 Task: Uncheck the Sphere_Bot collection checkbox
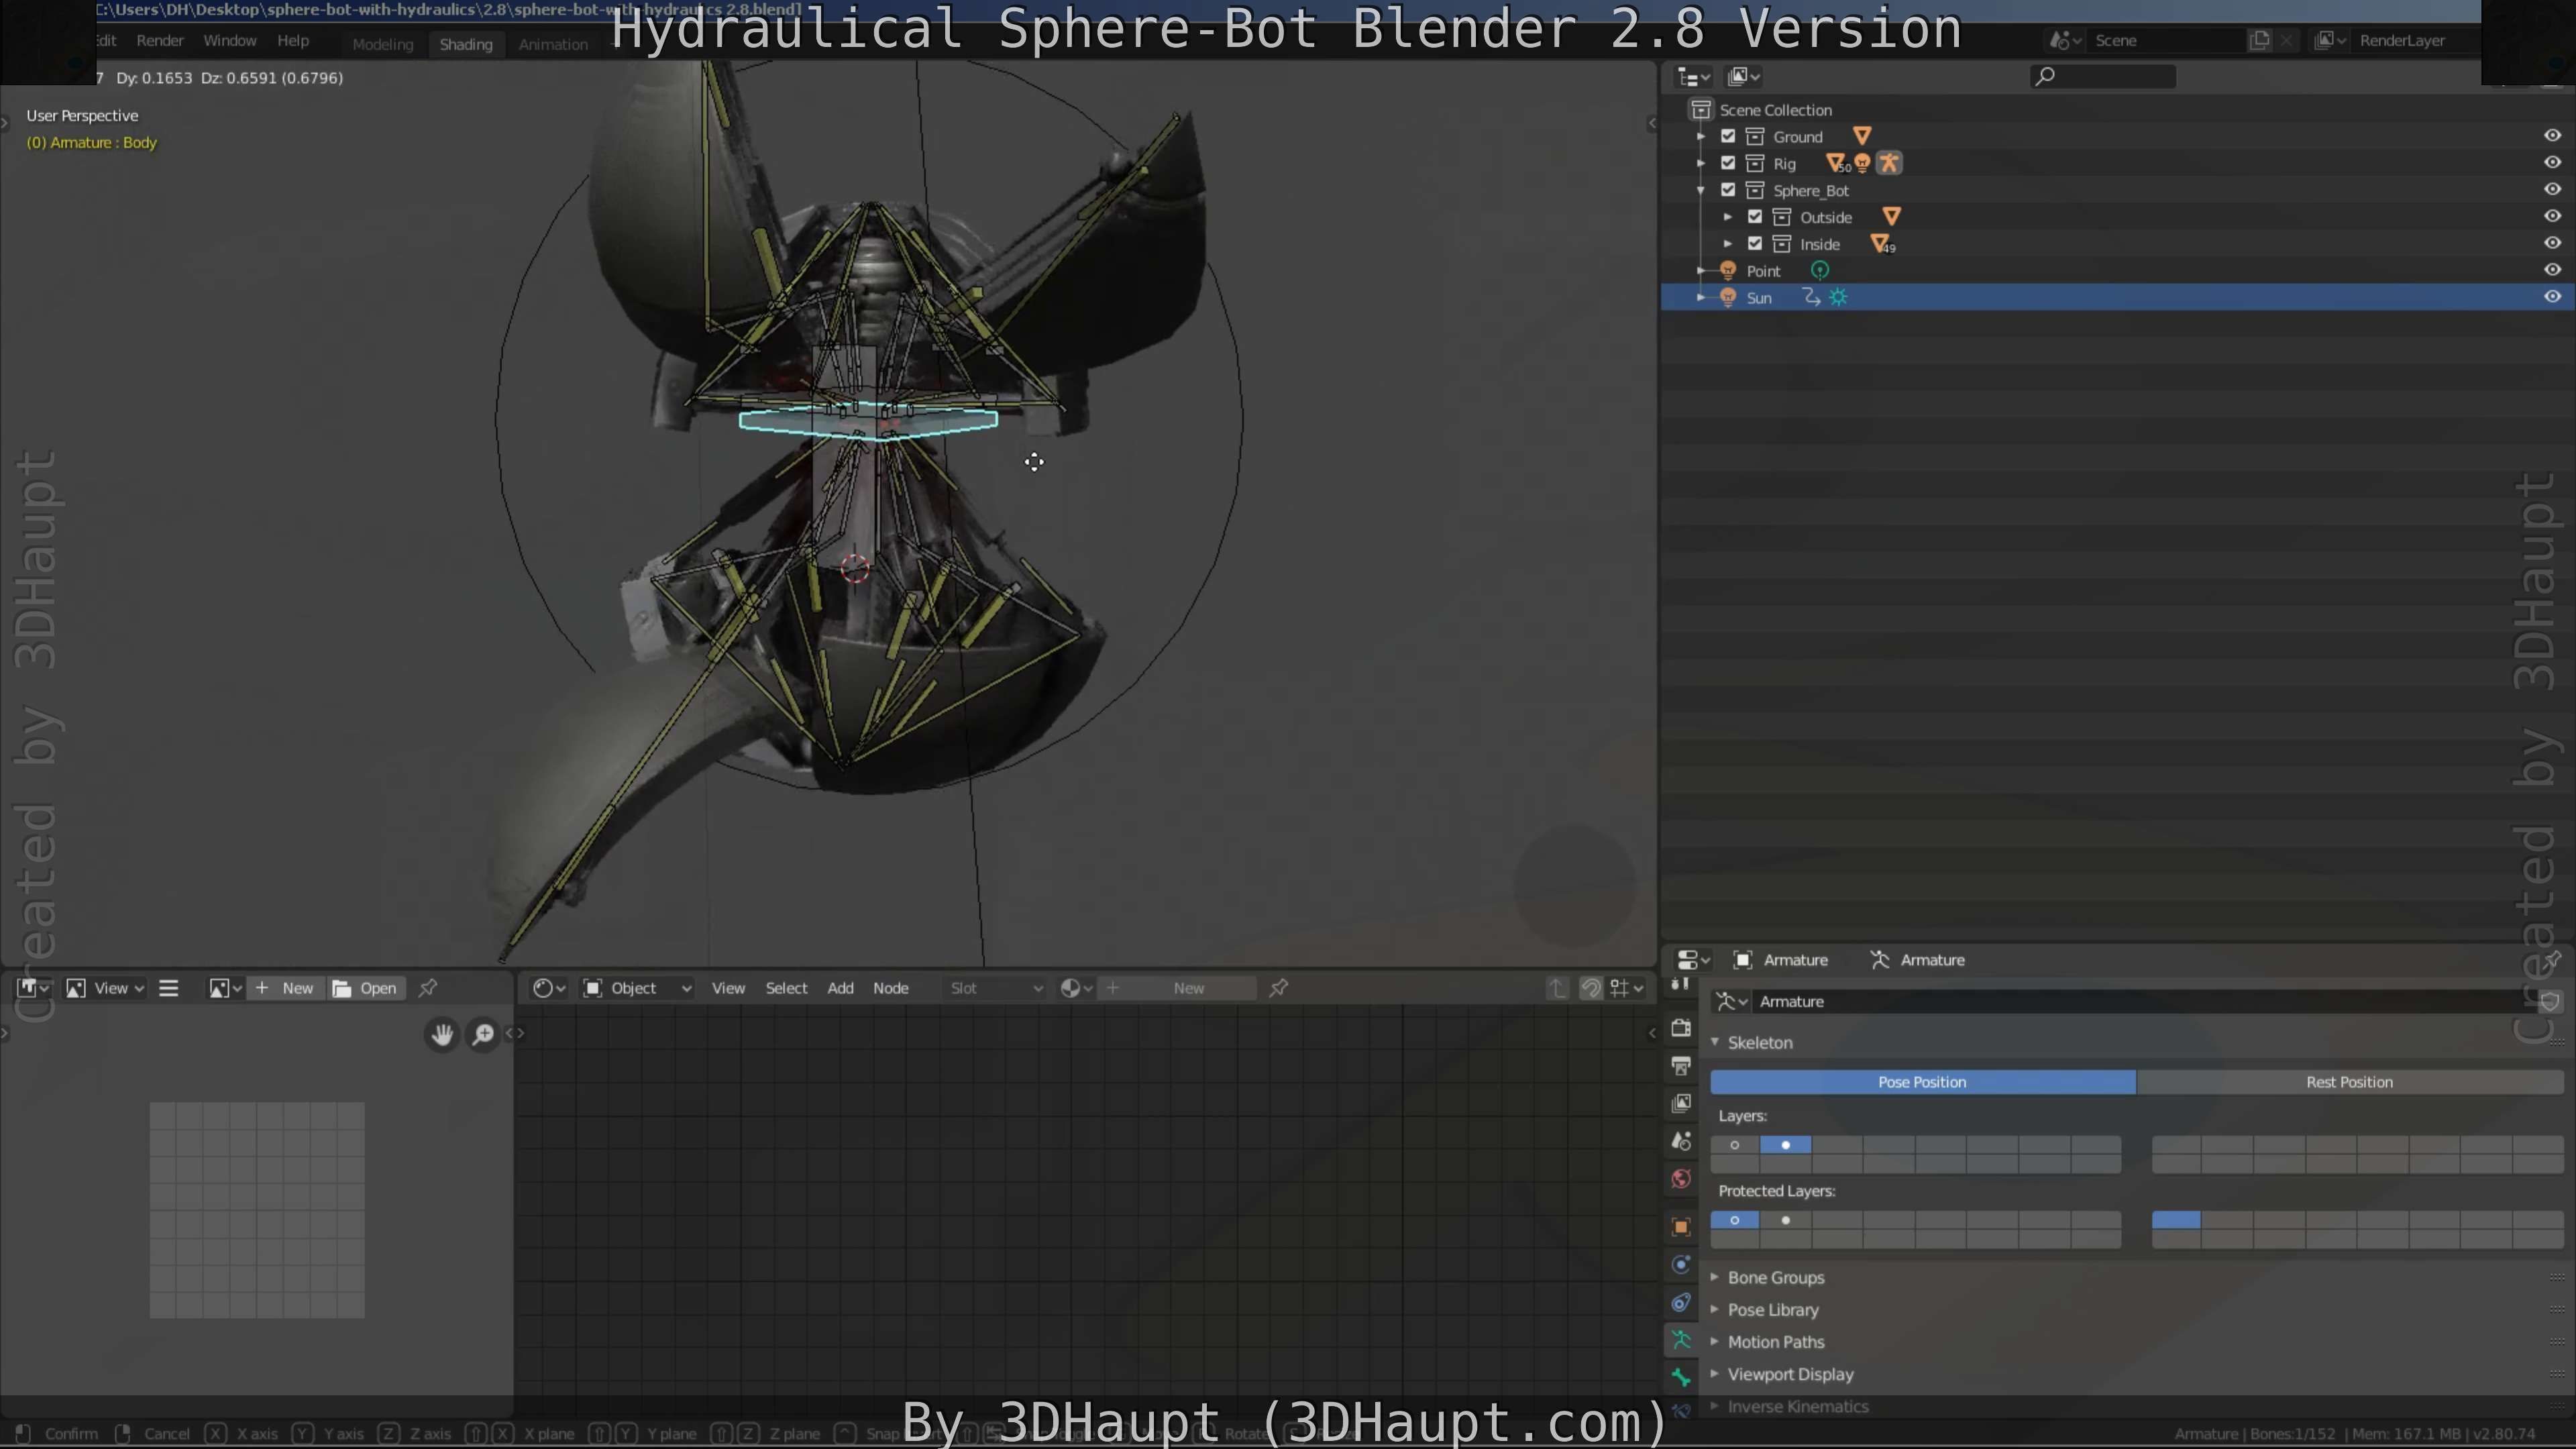1728,190
